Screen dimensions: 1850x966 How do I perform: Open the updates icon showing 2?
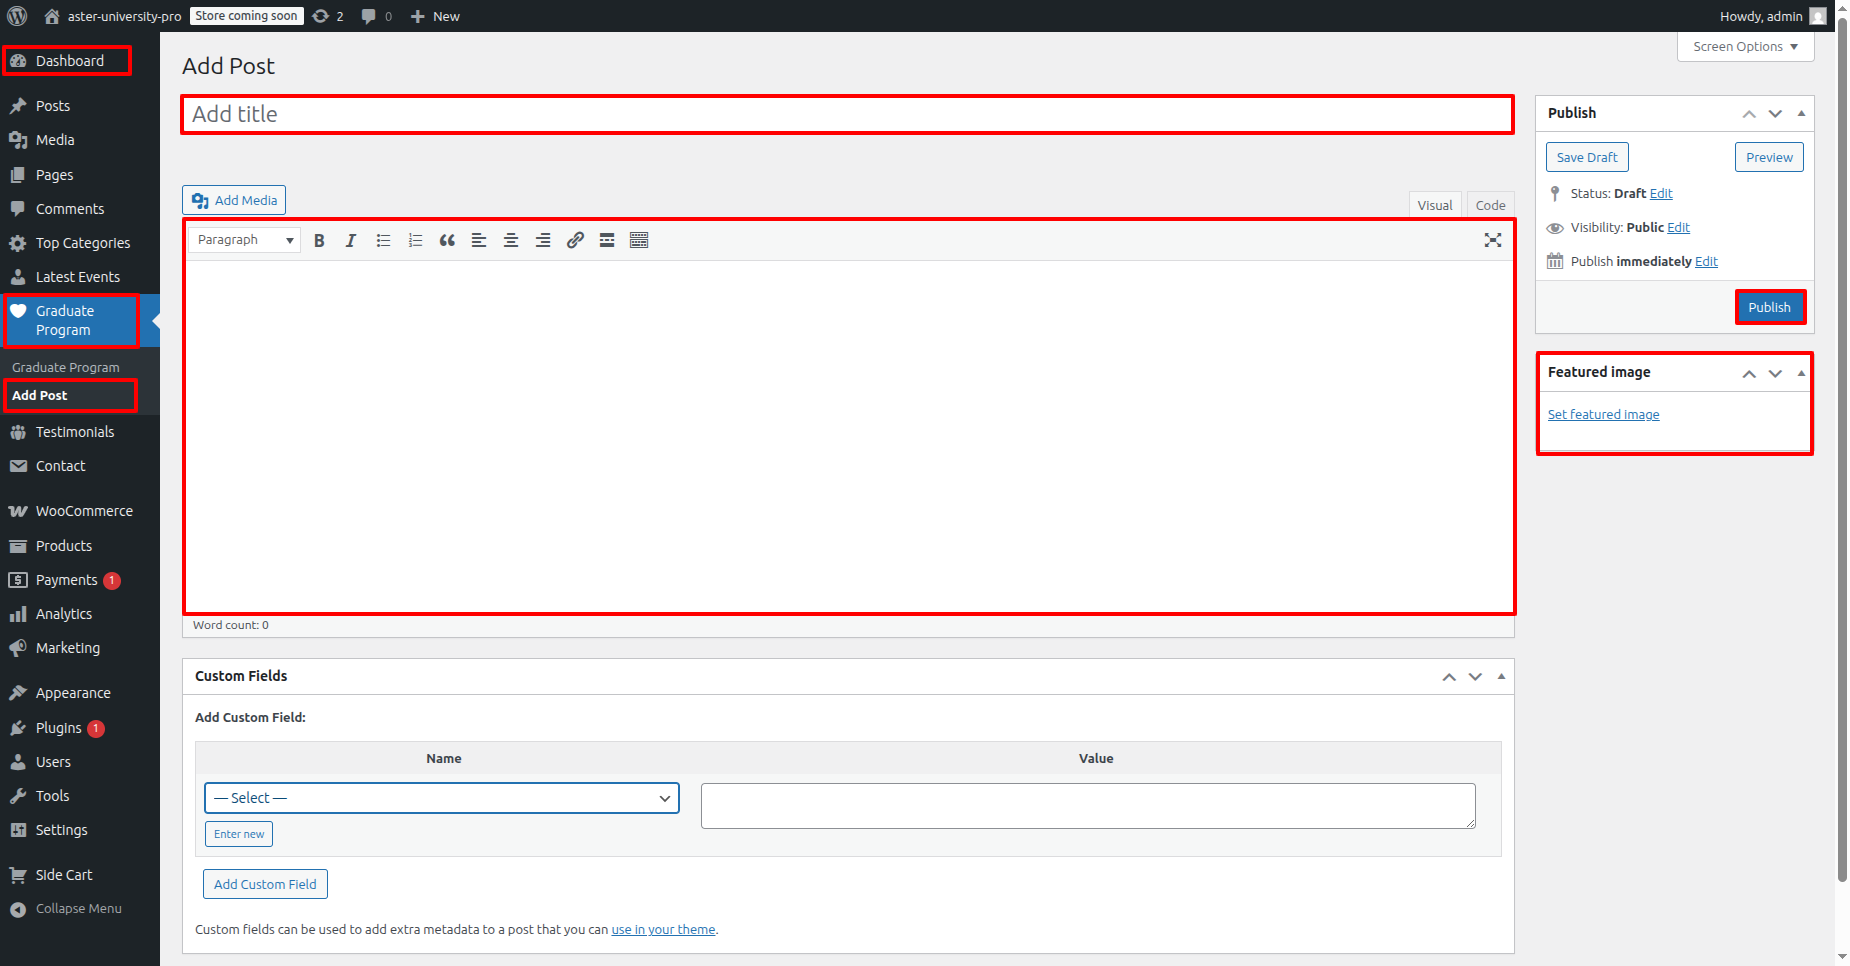click(328, 16)
